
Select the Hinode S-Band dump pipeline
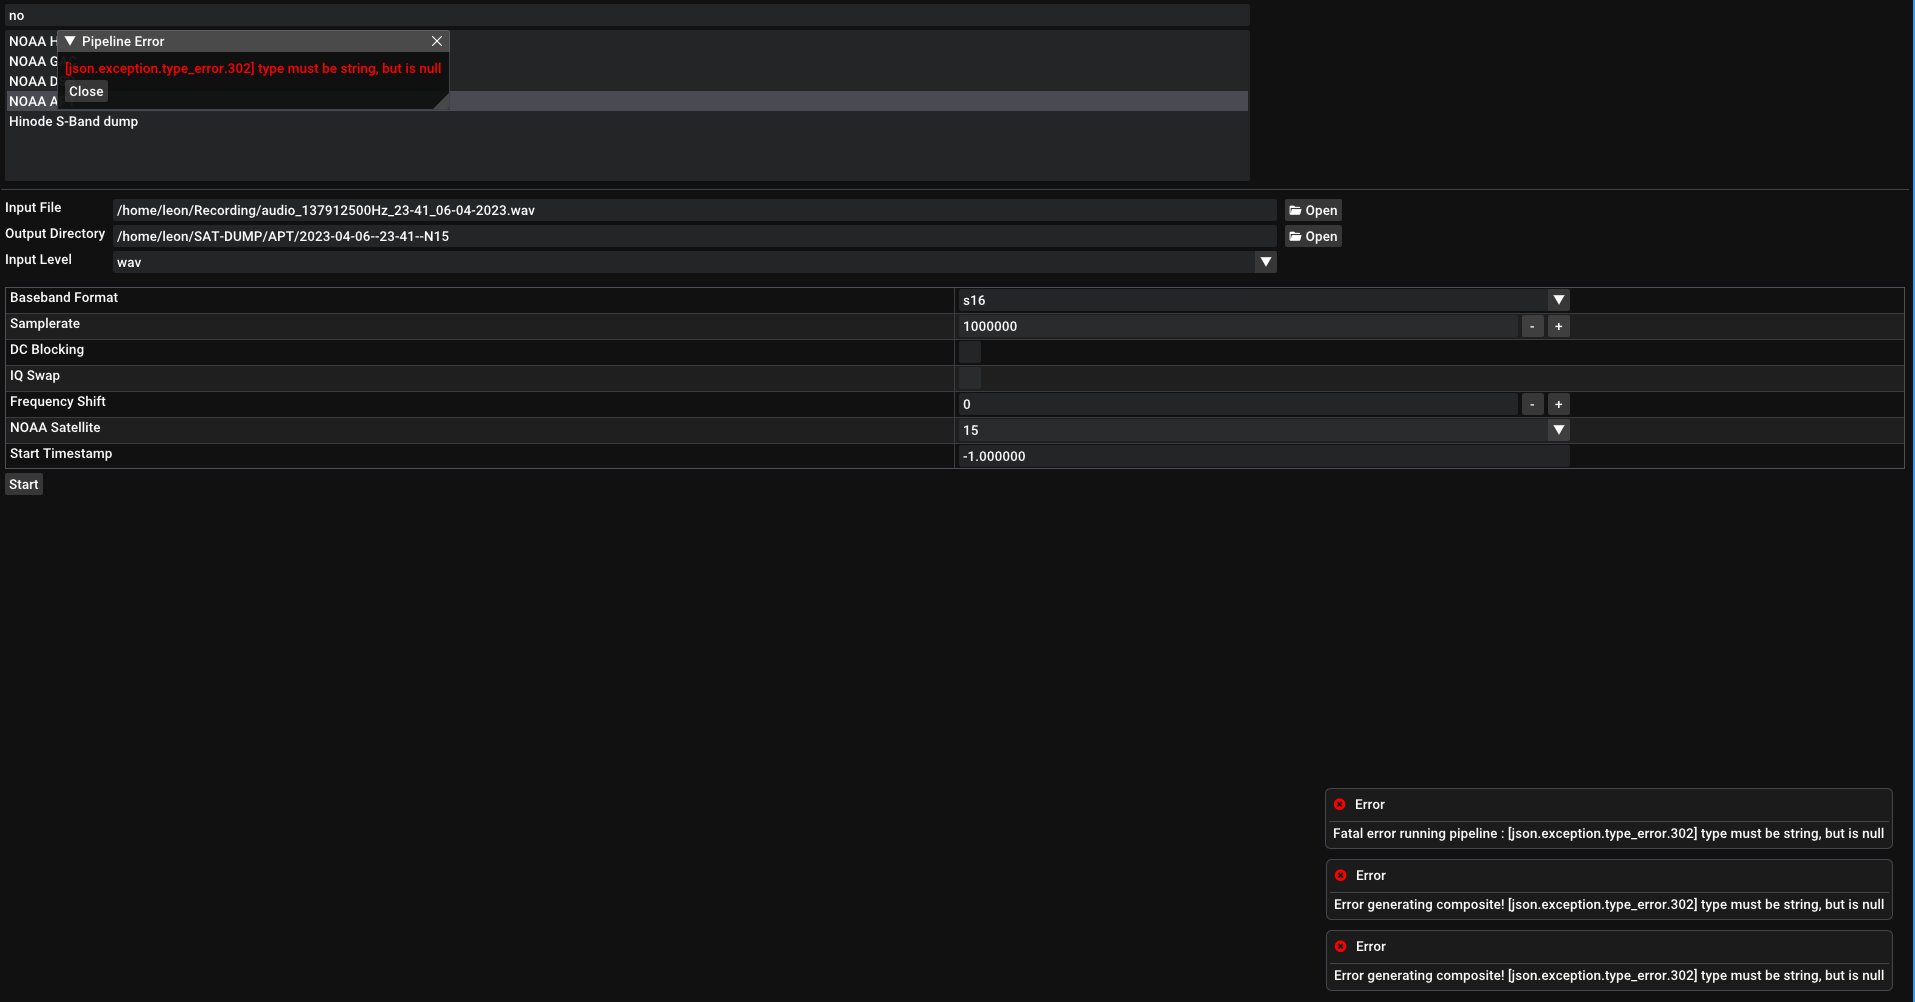pos(73,121)
